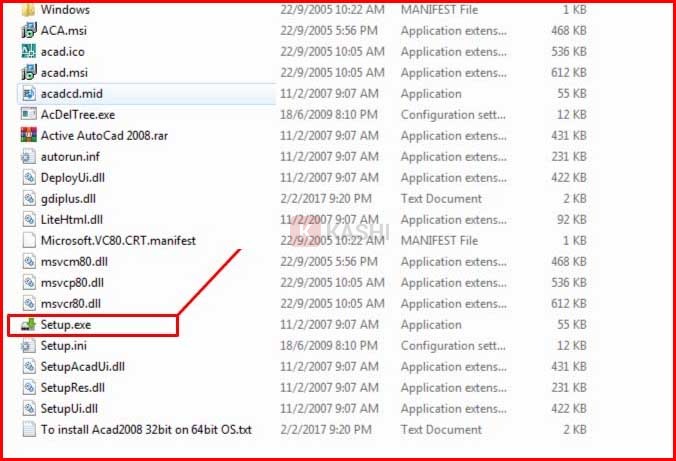Select file name autorun.inf
The height and width of the screenshot is (461, 676).
tap(70, 157)
